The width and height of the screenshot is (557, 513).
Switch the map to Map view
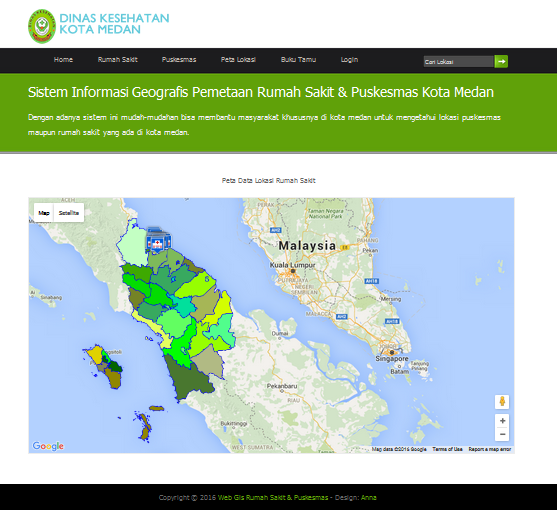tap(44, 213)
